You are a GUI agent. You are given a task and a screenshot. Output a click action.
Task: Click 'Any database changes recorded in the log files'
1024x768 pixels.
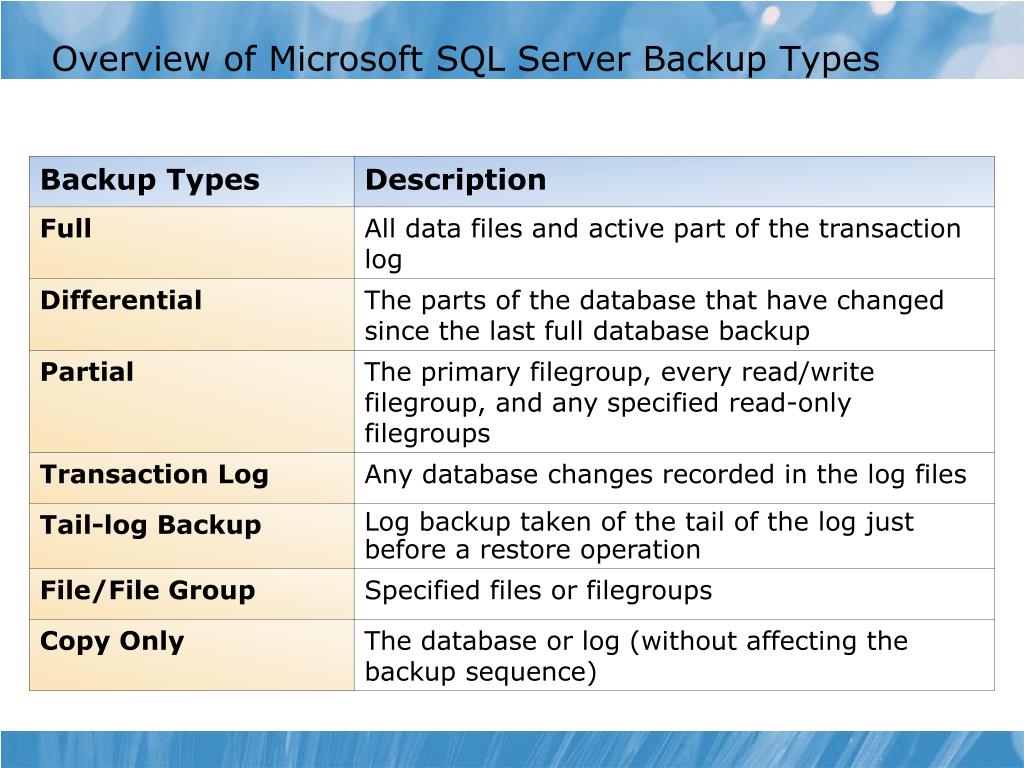[665, 475]
